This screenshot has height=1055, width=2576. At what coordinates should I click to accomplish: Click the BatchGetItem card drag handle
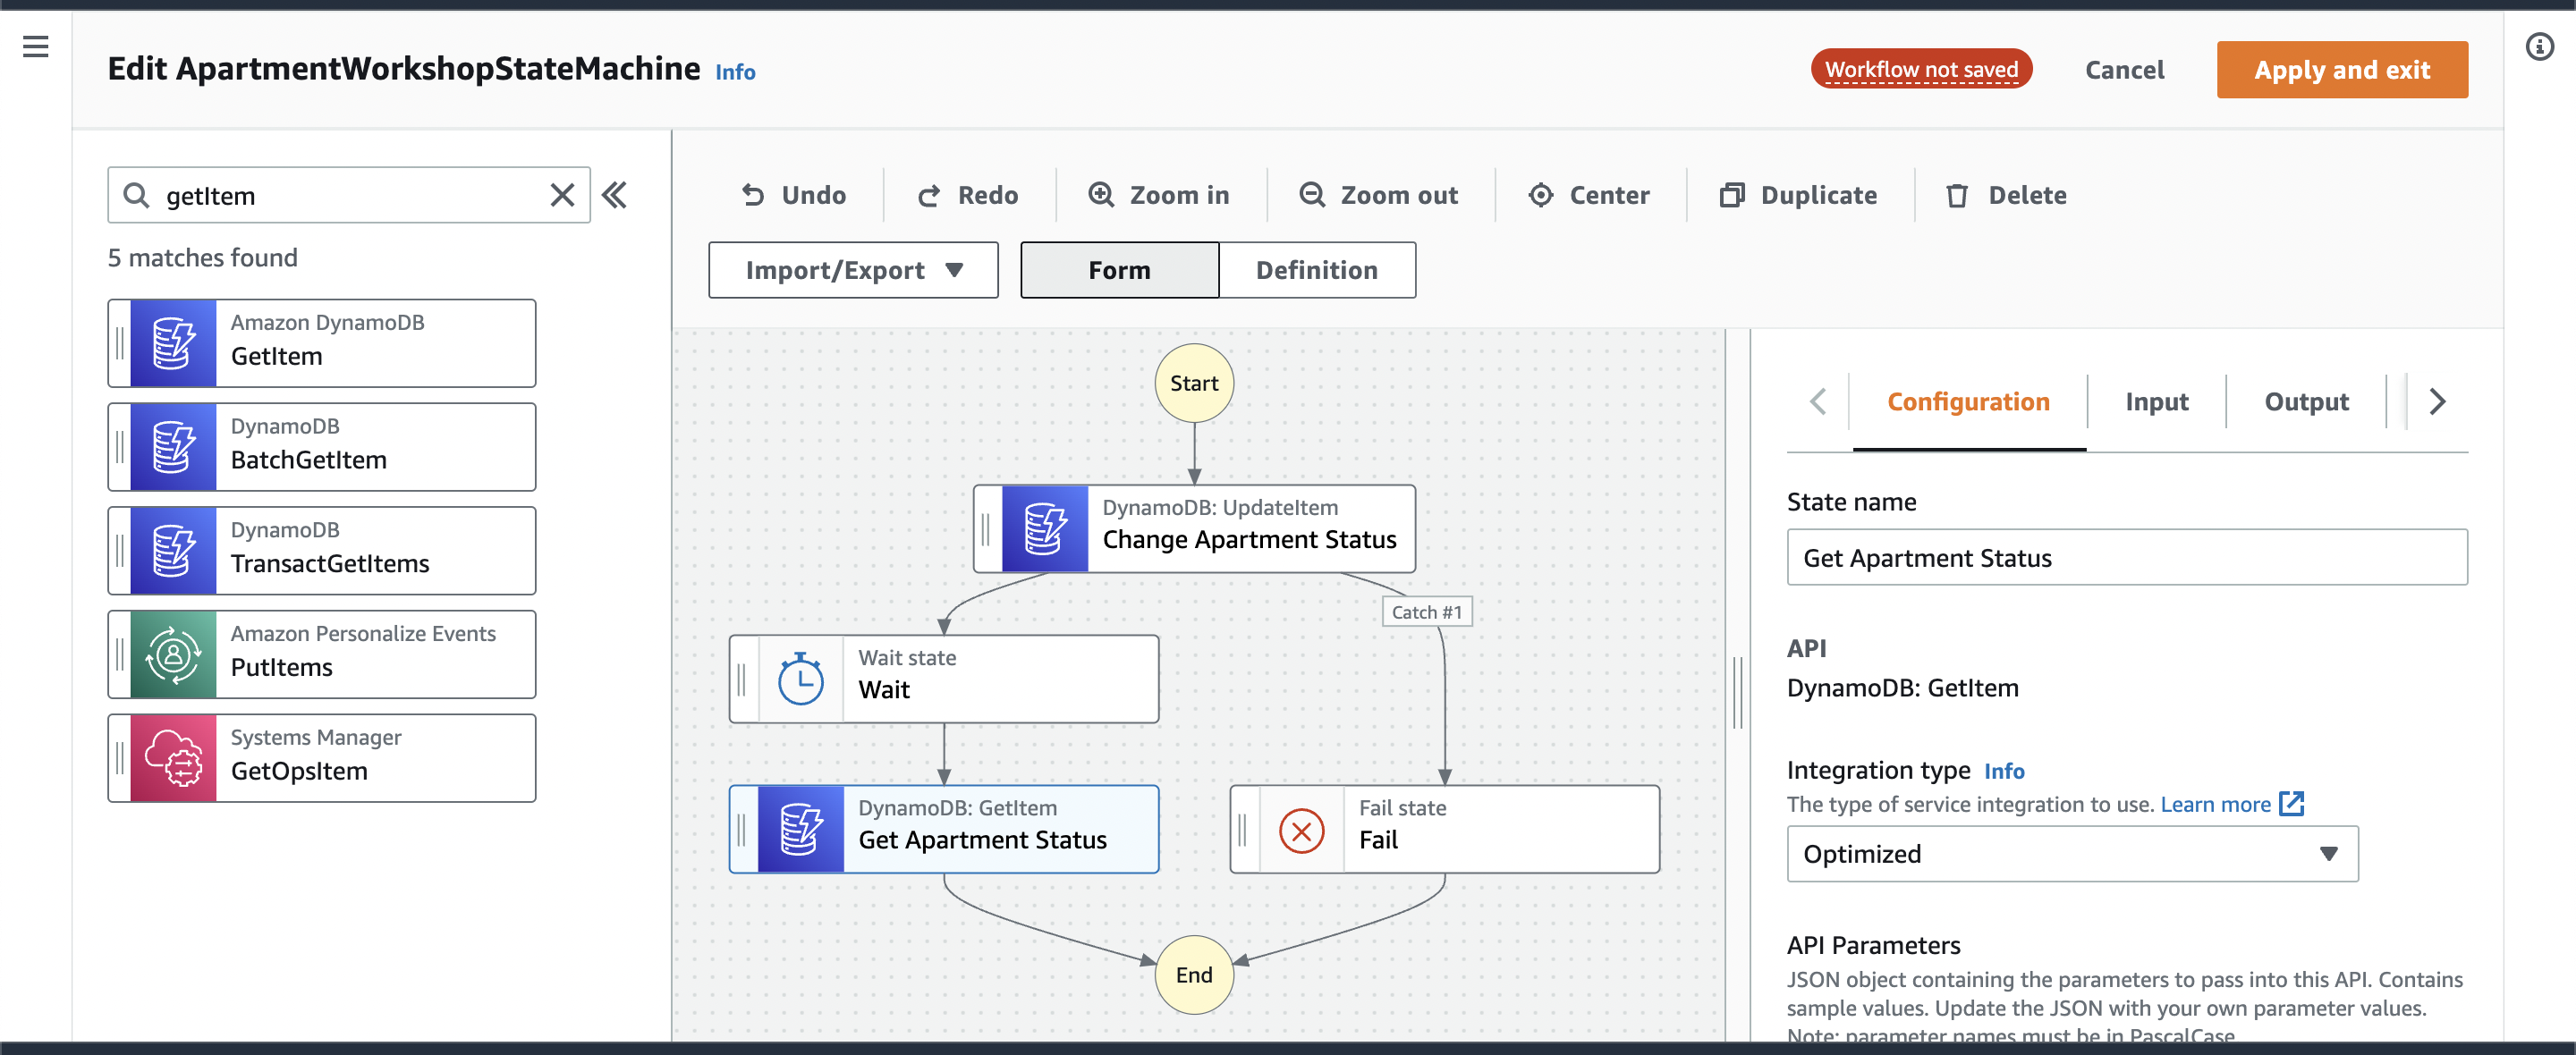(x=120, y=447)
